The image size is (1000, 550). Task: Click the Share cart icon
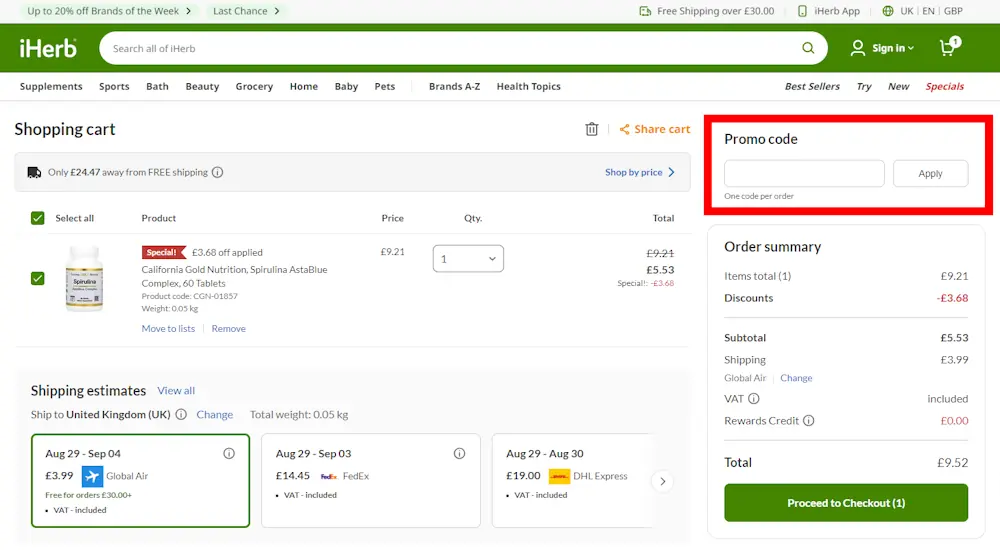[624, 129]
